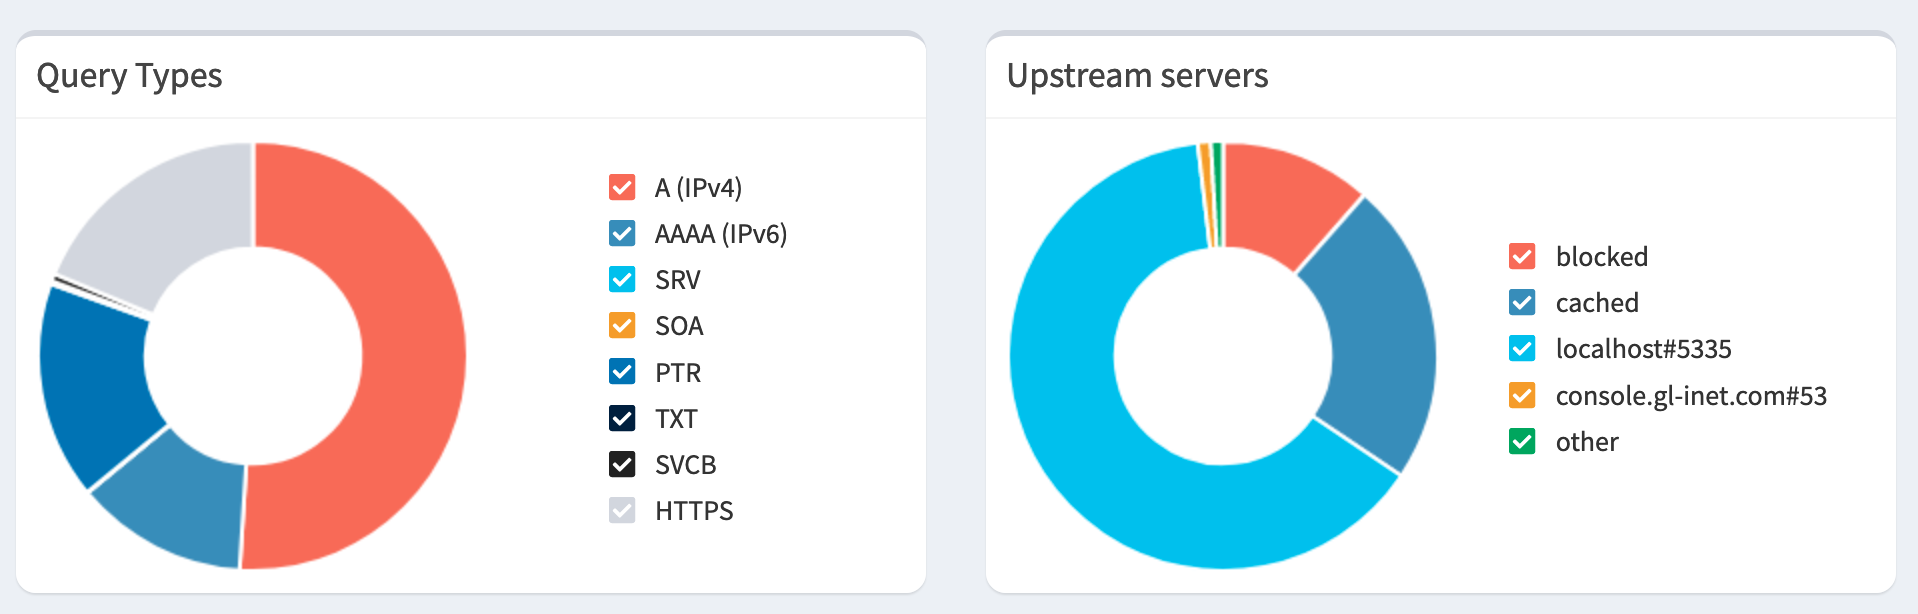Toggle the SVCB legend checkbox
Viewport: 1918px width, 614px height.
click(622, 464)
